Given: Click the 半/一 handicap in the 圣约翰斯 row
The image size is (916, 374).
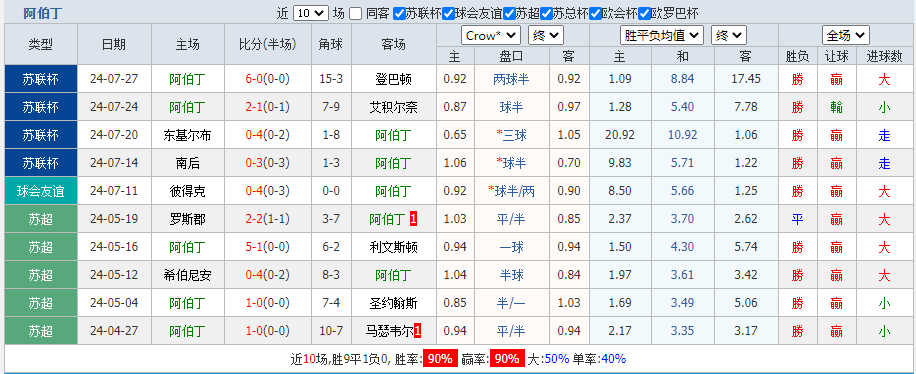Looking at the screenshot, I should 512,303.
